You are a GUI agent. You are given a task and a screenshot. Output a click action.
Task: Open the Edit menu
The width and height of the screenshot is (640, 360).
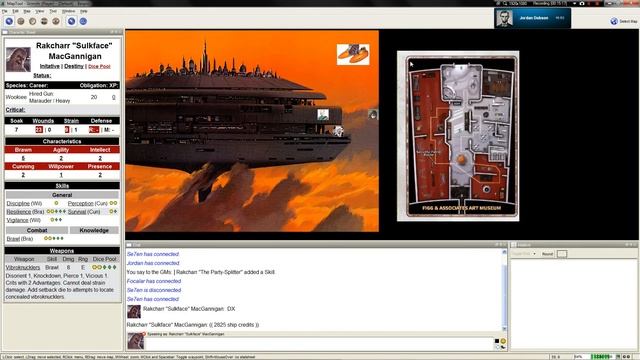[x=16, y=11]
